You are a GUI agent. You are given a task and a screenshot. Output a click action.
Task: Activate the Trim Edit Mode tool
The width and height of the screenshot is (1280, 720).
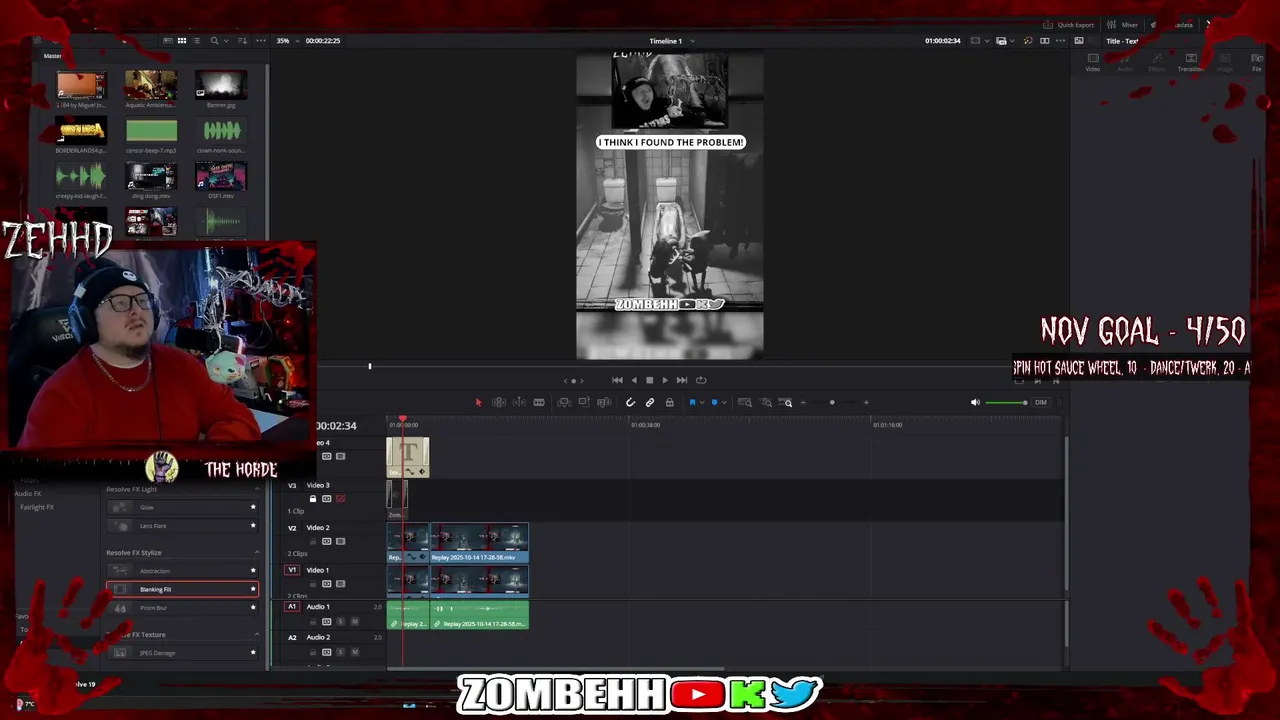(x=499, y=402)
